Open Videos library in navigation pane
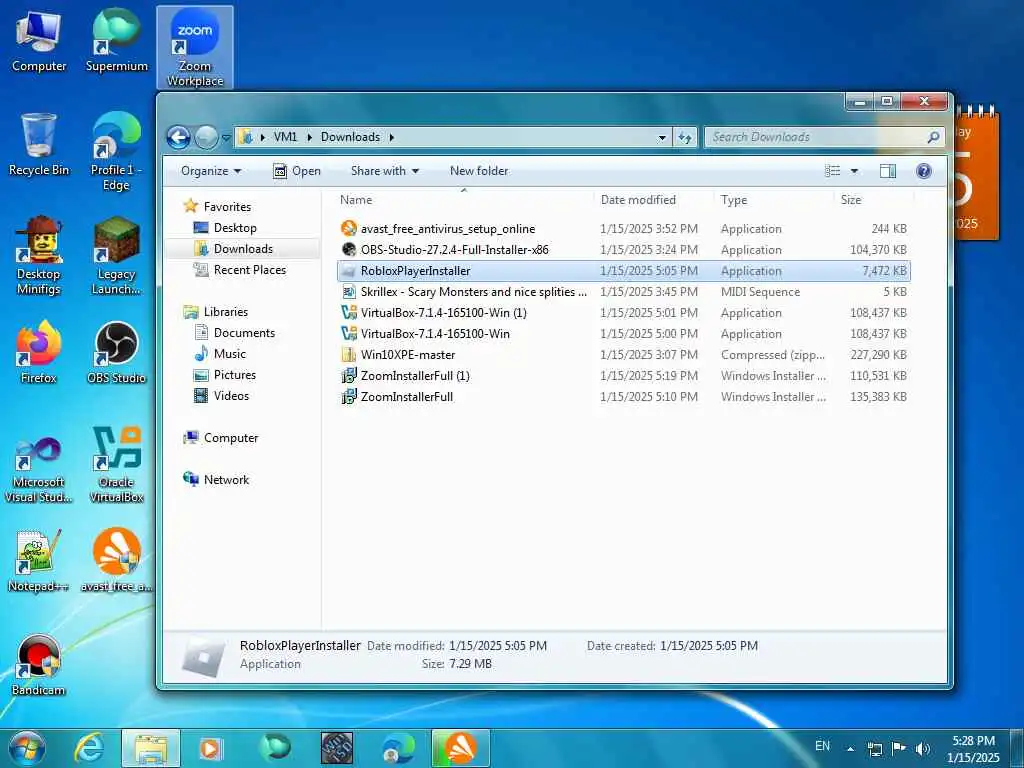Screen dimensions: 1024x768 (x=231, y=396)
